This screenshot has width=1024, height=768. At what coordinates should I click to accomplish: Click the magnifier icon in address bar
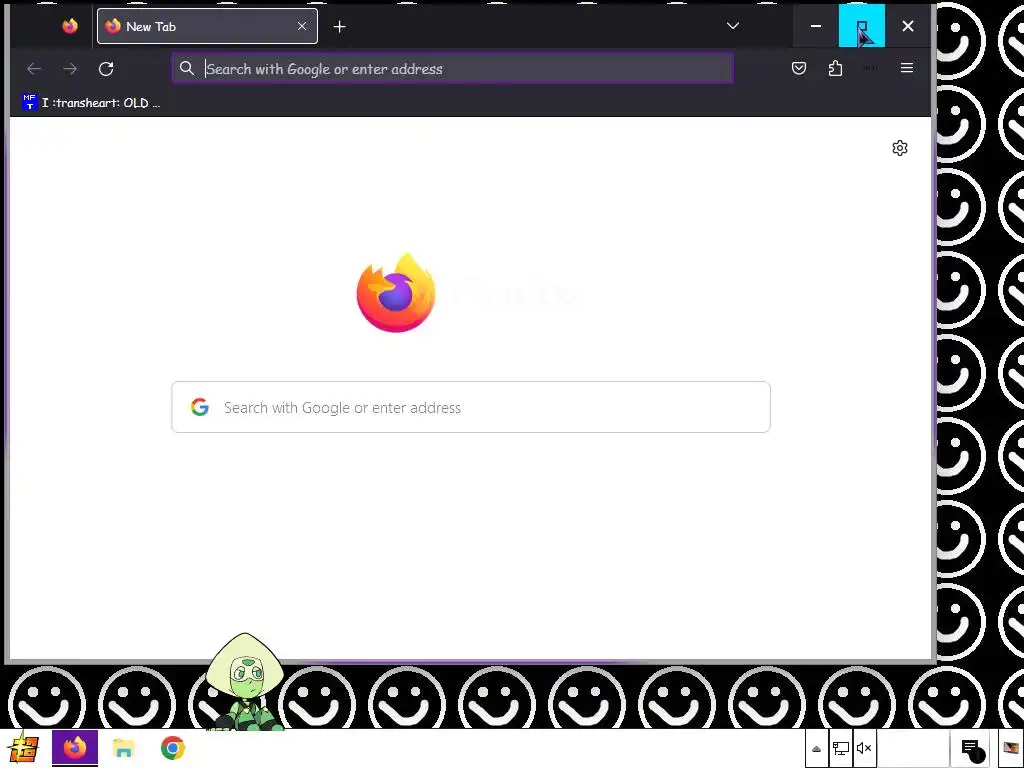[187, 68]
